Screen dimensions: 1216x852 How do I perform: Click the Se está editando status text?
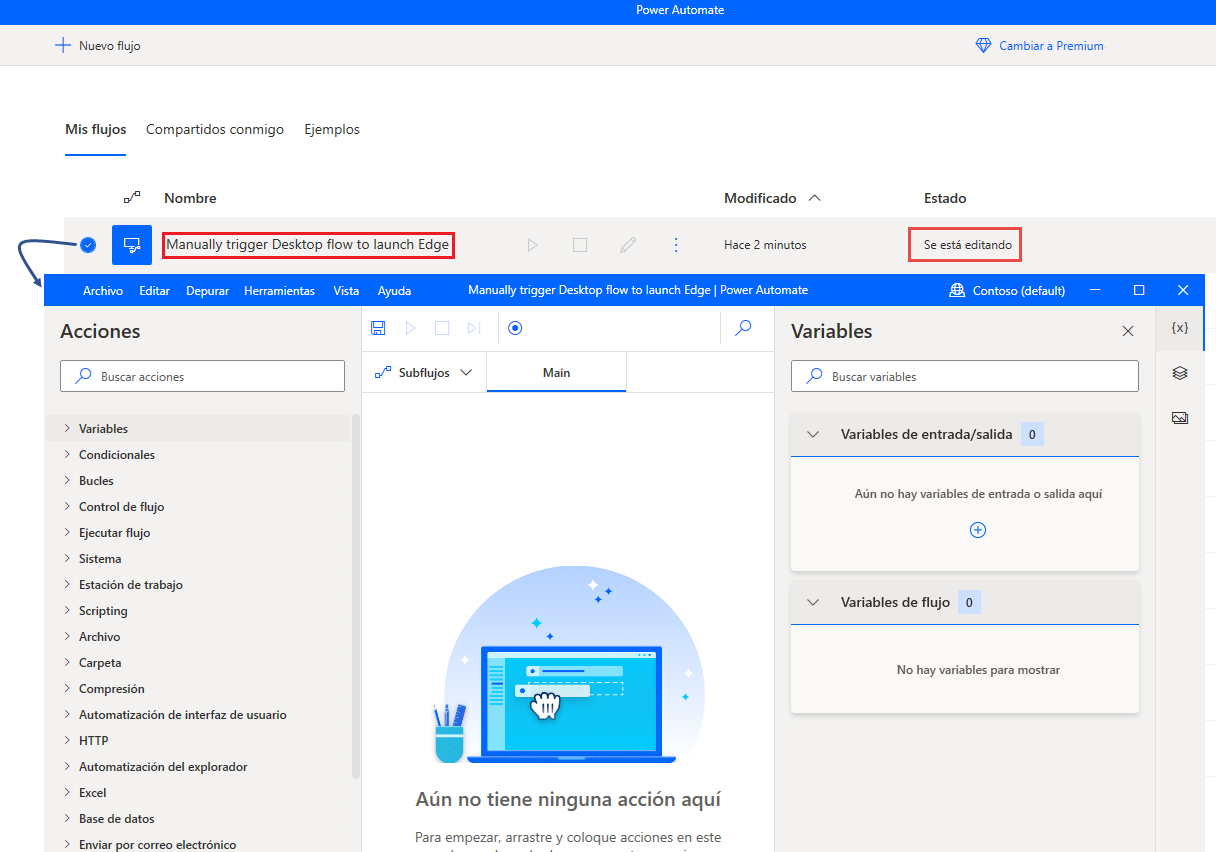pos(968,245)
